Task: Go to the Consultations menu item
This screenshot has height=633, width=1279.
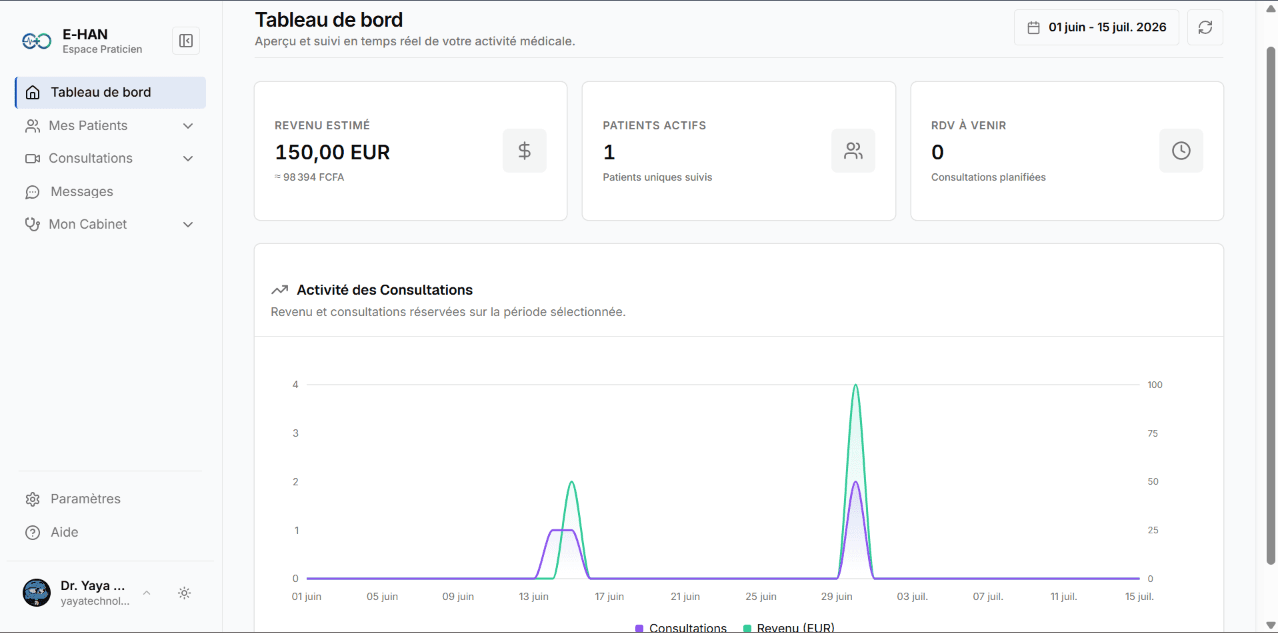Action: [x=111, y=159]
